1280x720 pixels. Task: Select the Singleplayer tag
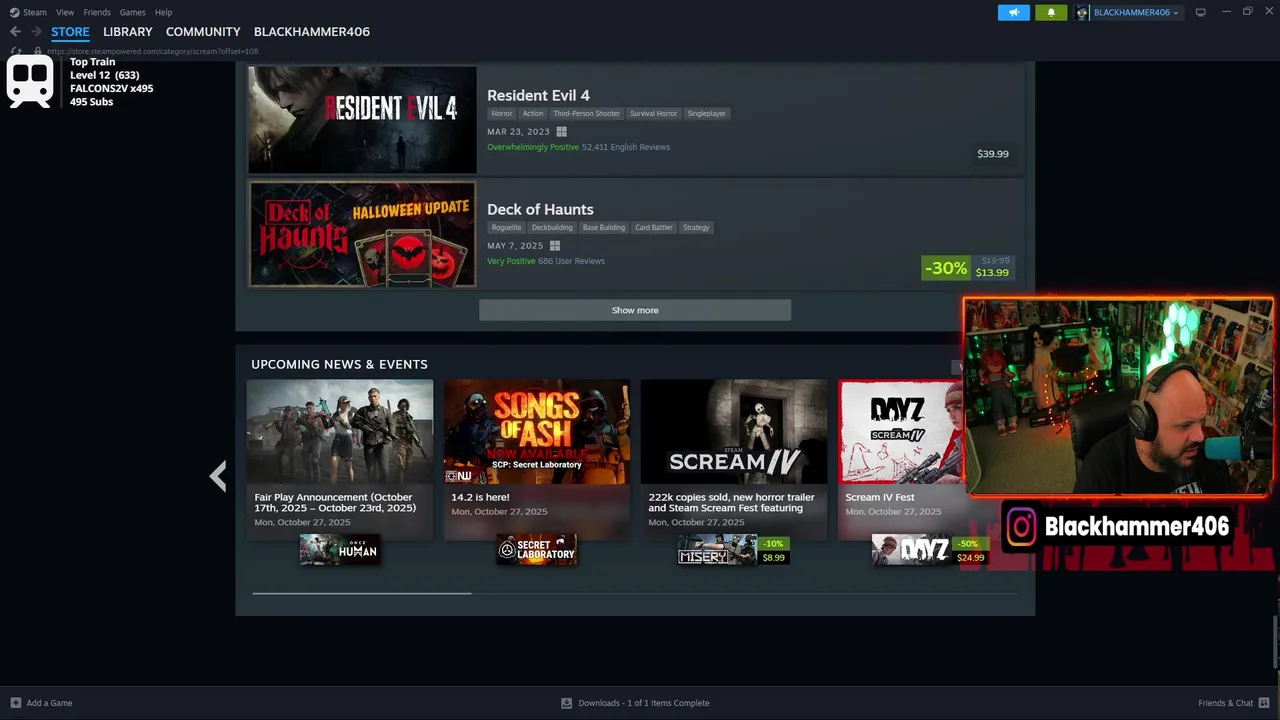coord(706,113)
